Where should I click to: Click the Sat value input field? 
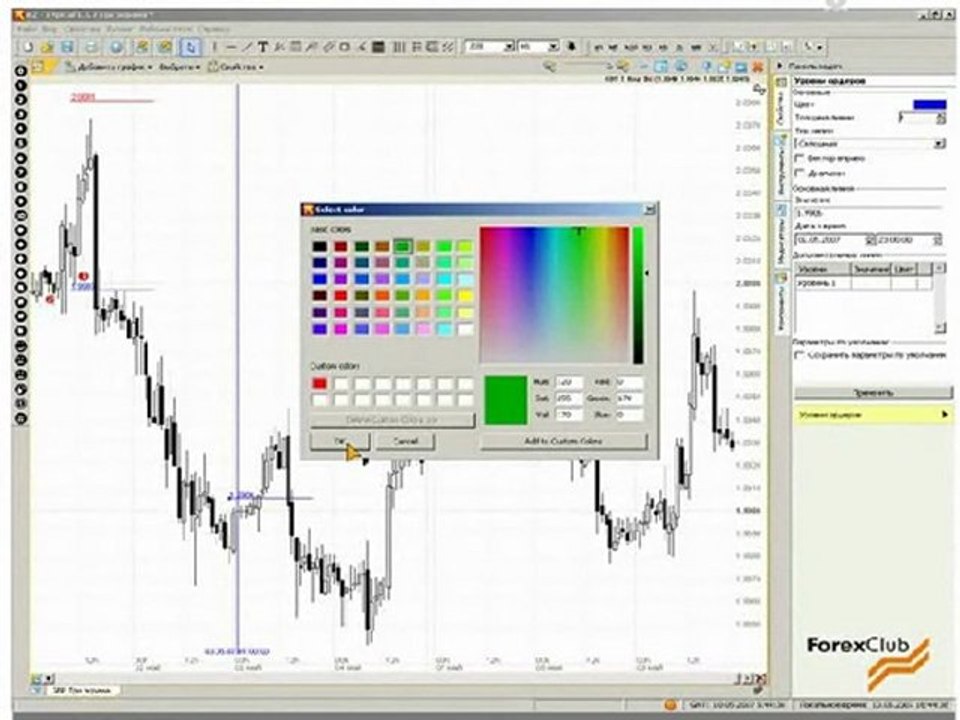(568, 399)
